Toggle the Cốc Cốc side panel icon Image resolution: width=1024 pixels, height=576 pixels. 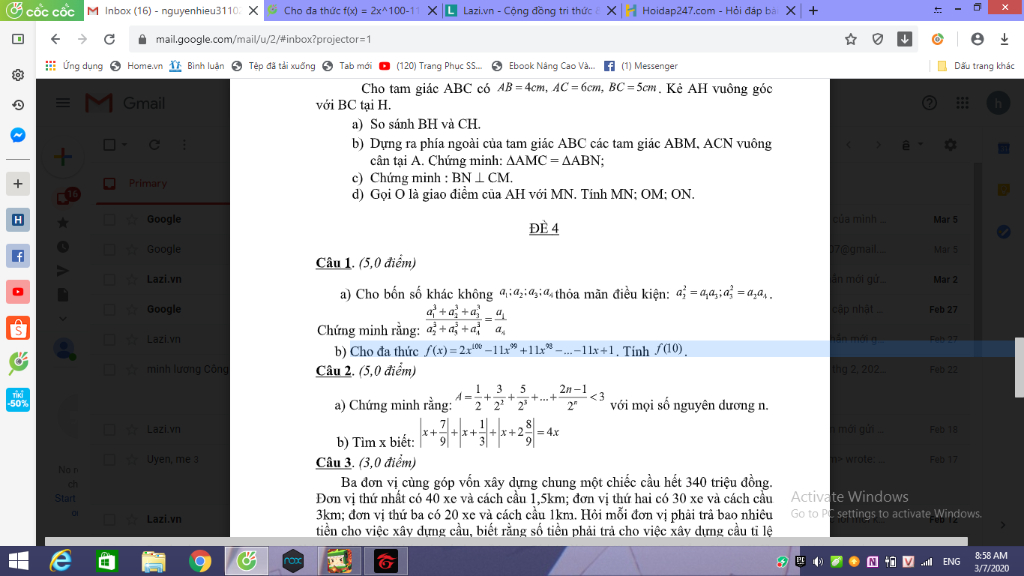tap(18, 39)
